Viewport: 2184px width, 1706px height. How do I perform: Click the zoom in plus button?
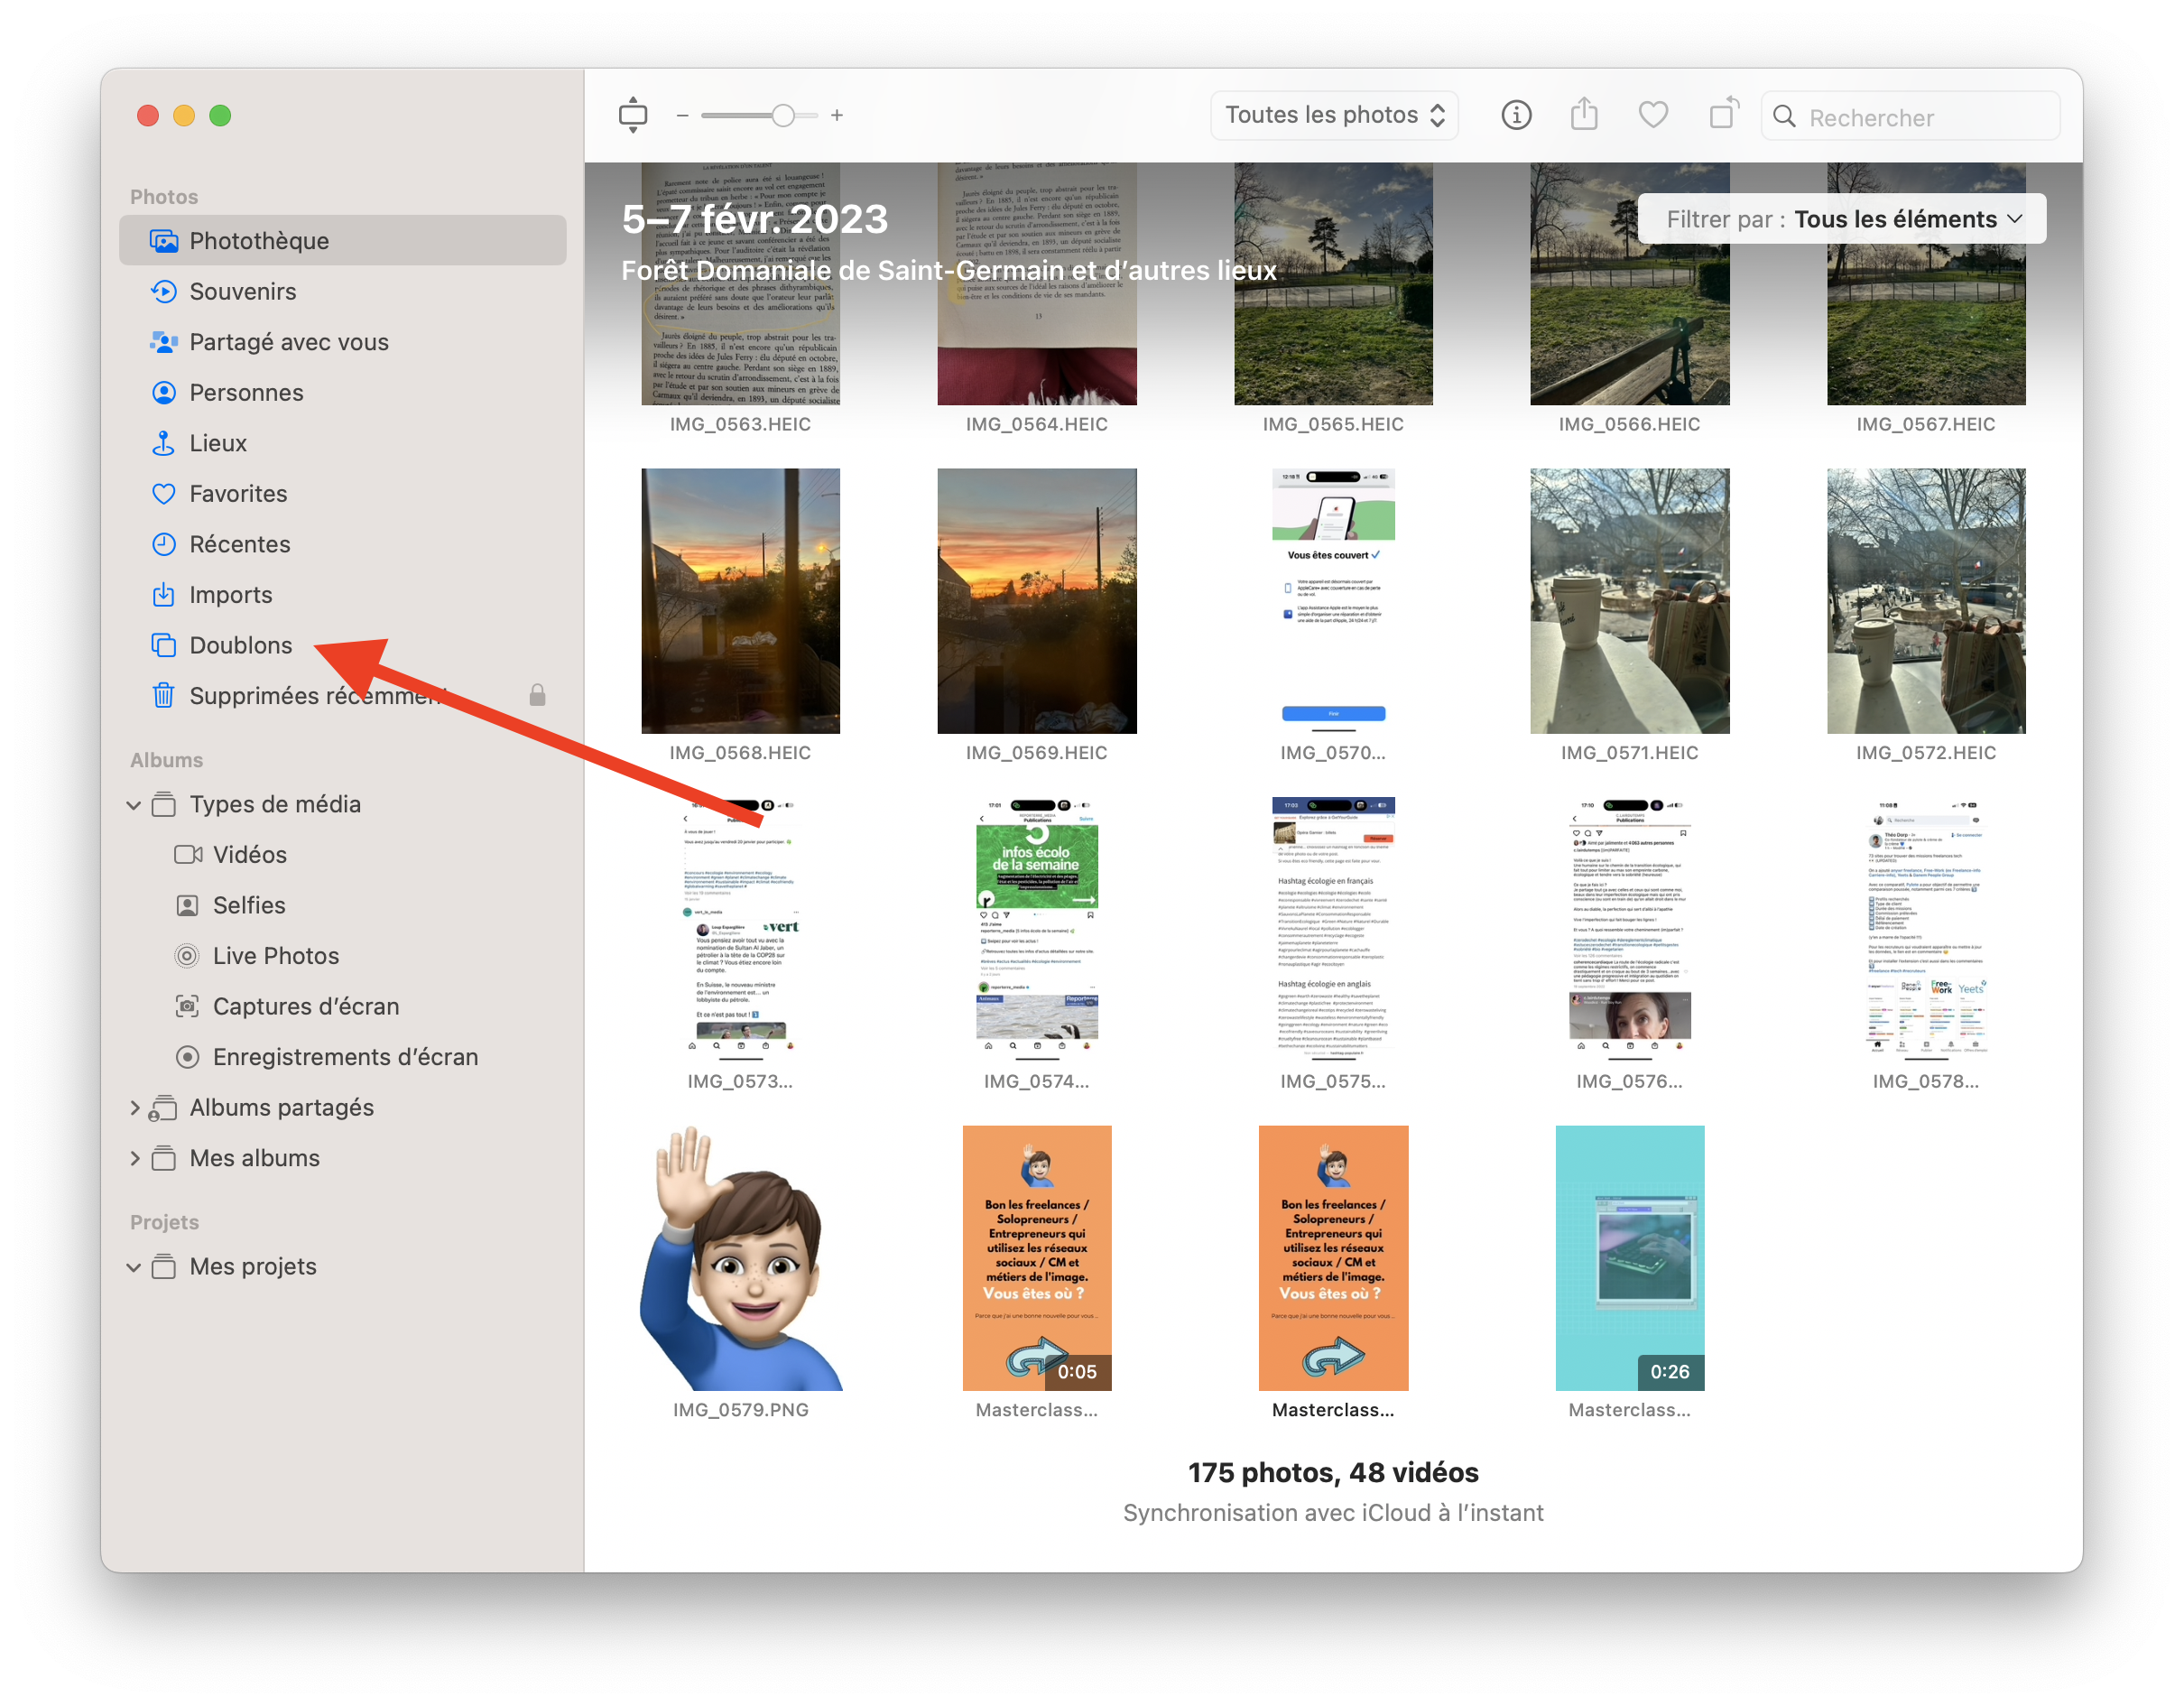[x=837, y=116]
